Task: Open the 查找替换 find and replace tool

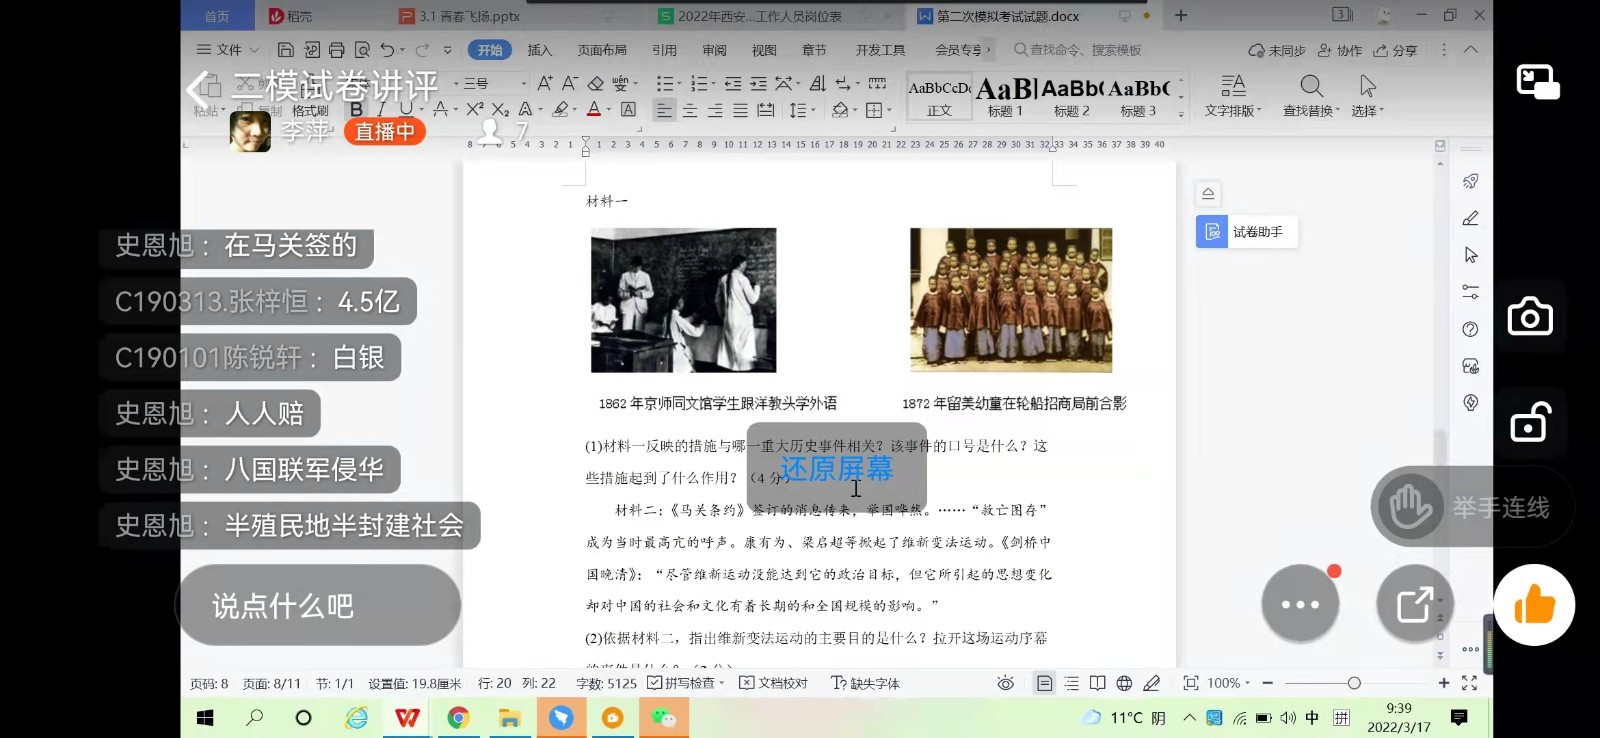Action: (1311, 96)
